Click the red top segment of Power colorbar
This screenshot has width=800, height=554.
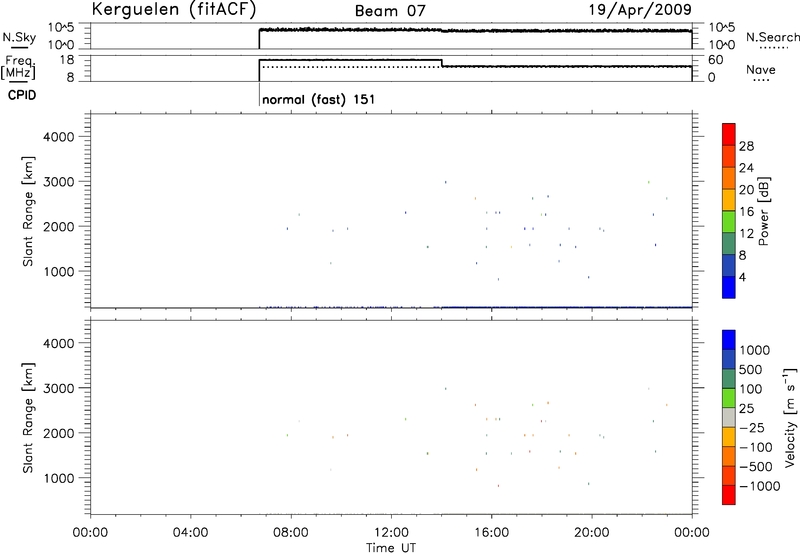pos(729,134)
